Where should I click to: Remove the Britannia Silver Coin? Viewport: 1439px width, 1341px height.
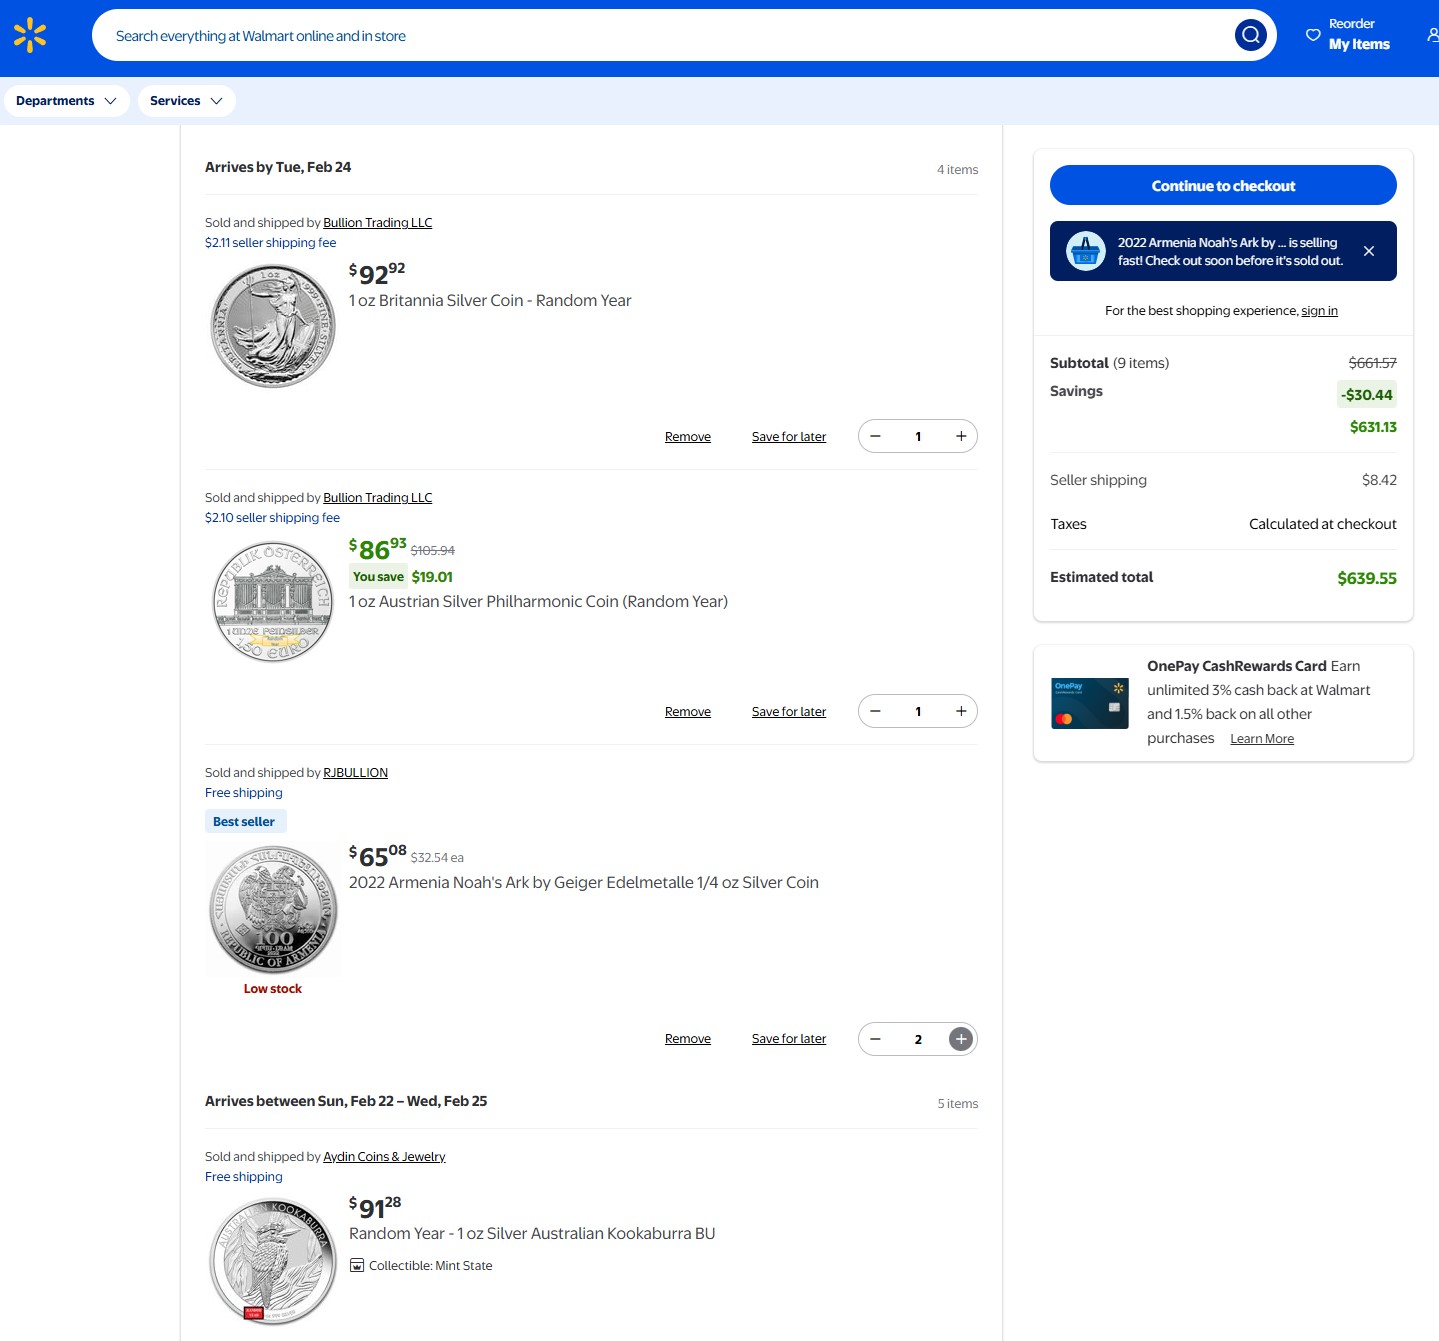[688, 437]
